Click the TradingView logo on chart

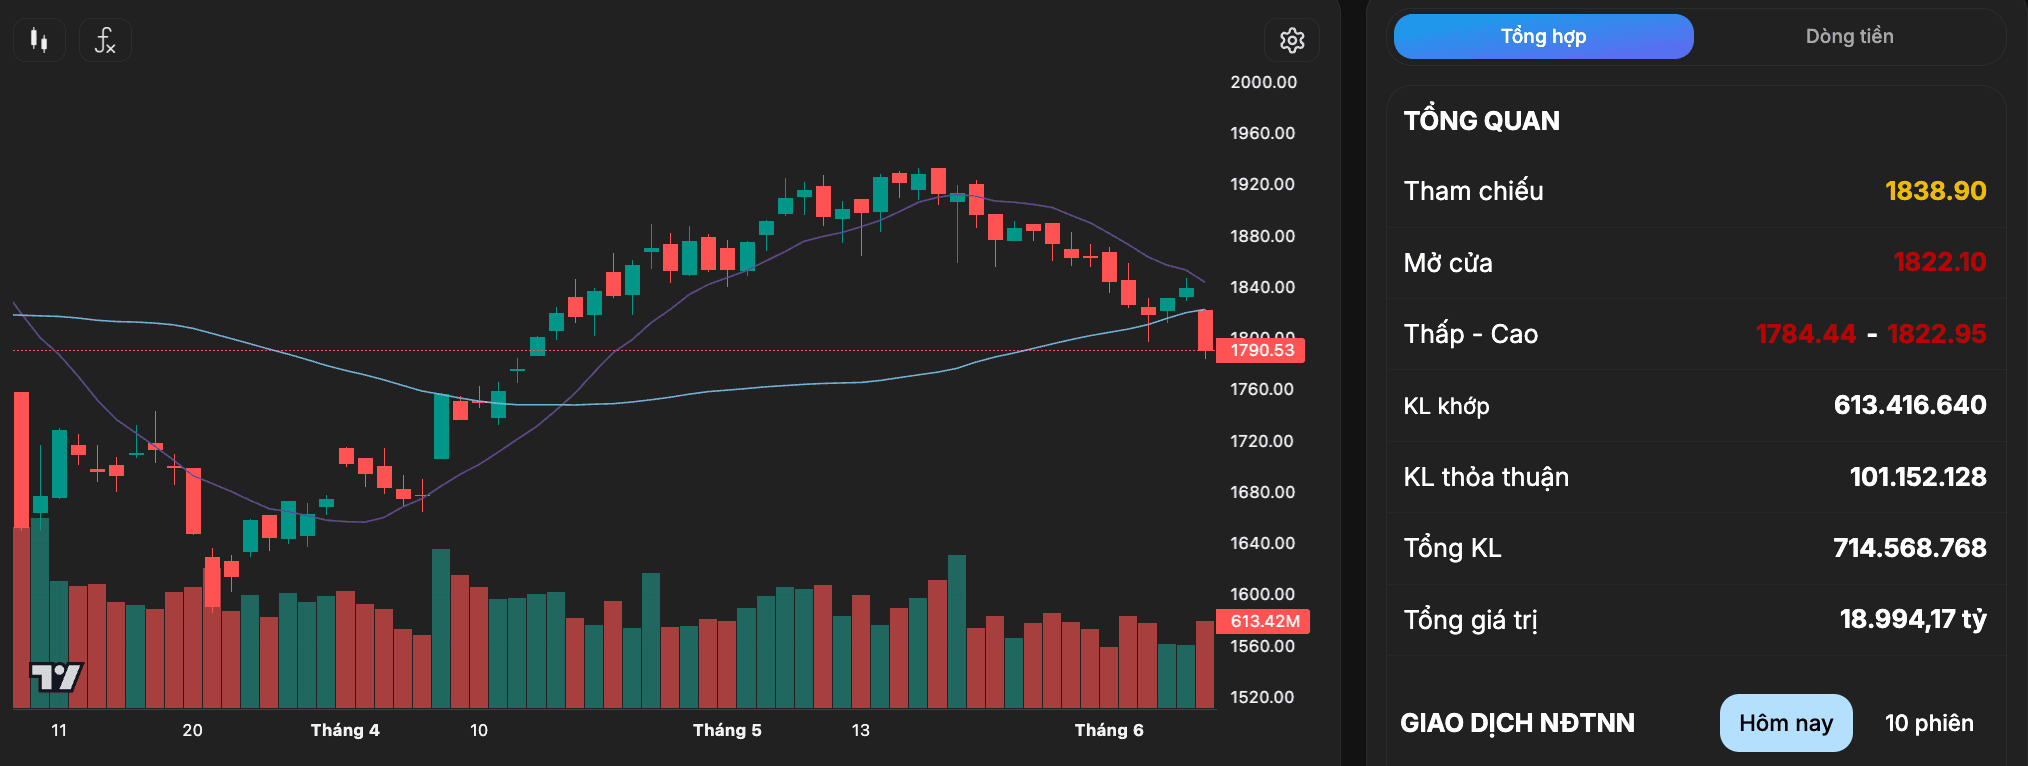coord(55,678)
